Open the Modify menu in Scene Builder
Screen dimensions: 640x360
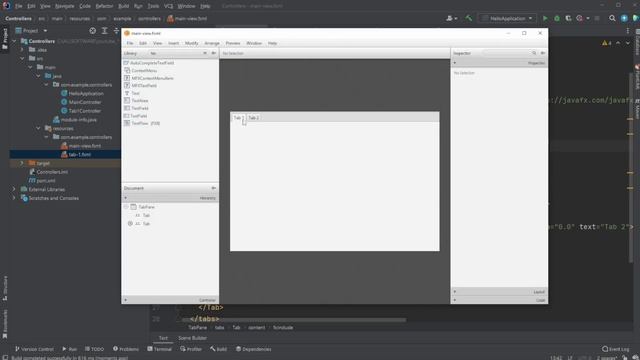coord(191,43)
